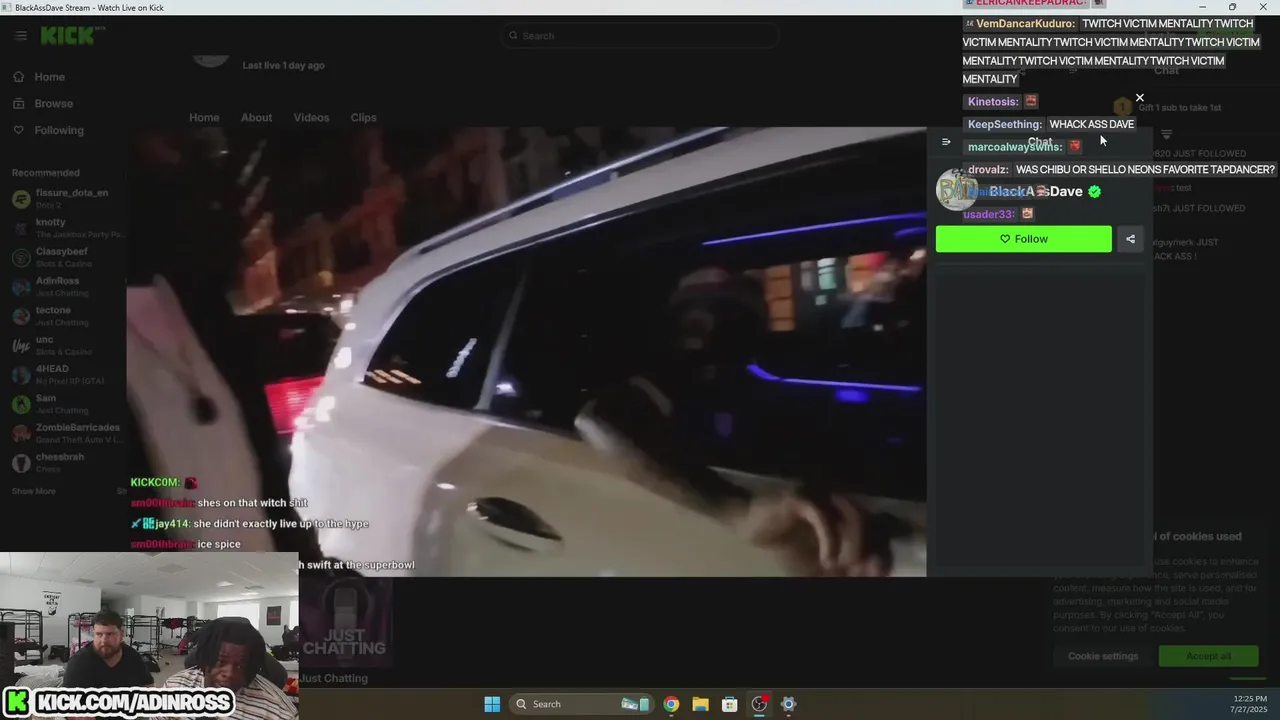Open OBS Studio from the taskbar
The image size is (1280, 720).
coord(759,704)
